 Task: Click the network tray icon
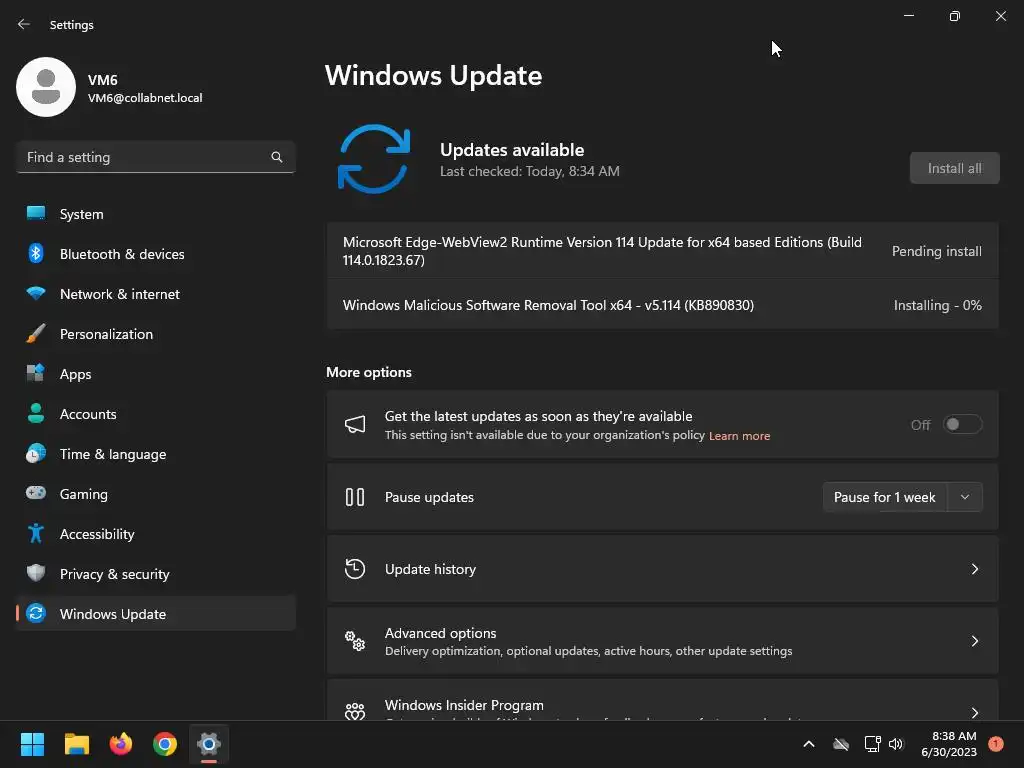(x=872, y=744)
